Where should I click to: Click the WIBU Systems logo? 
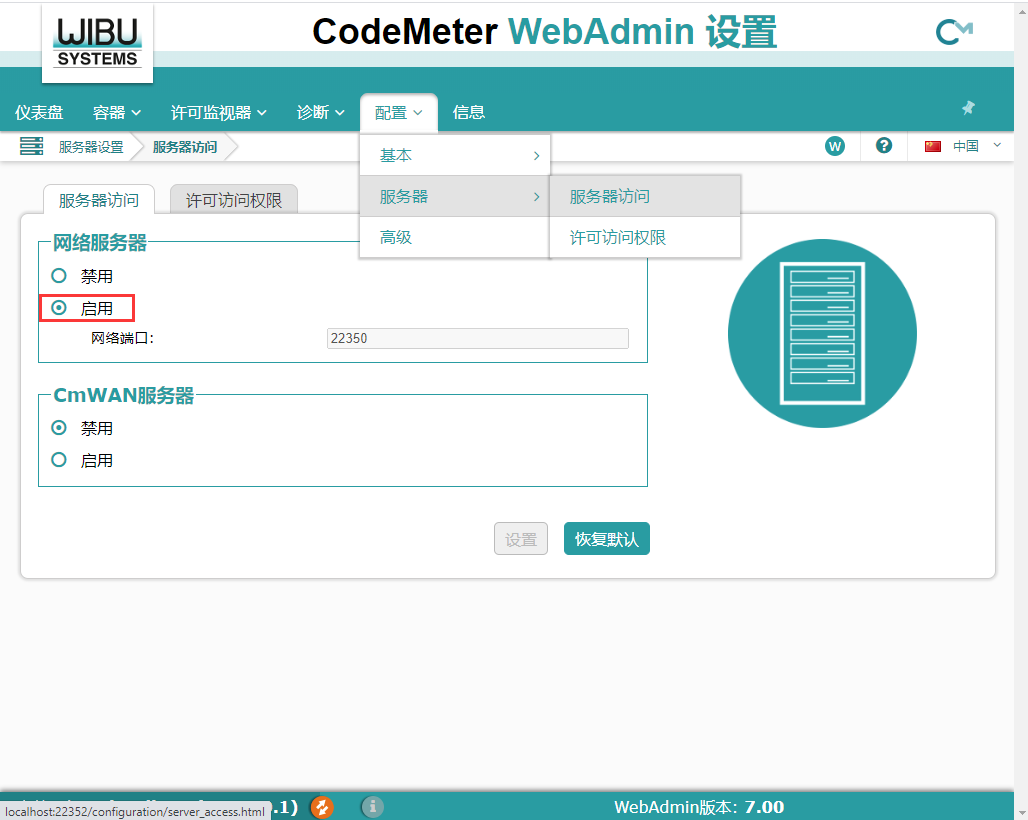[97, 43]
